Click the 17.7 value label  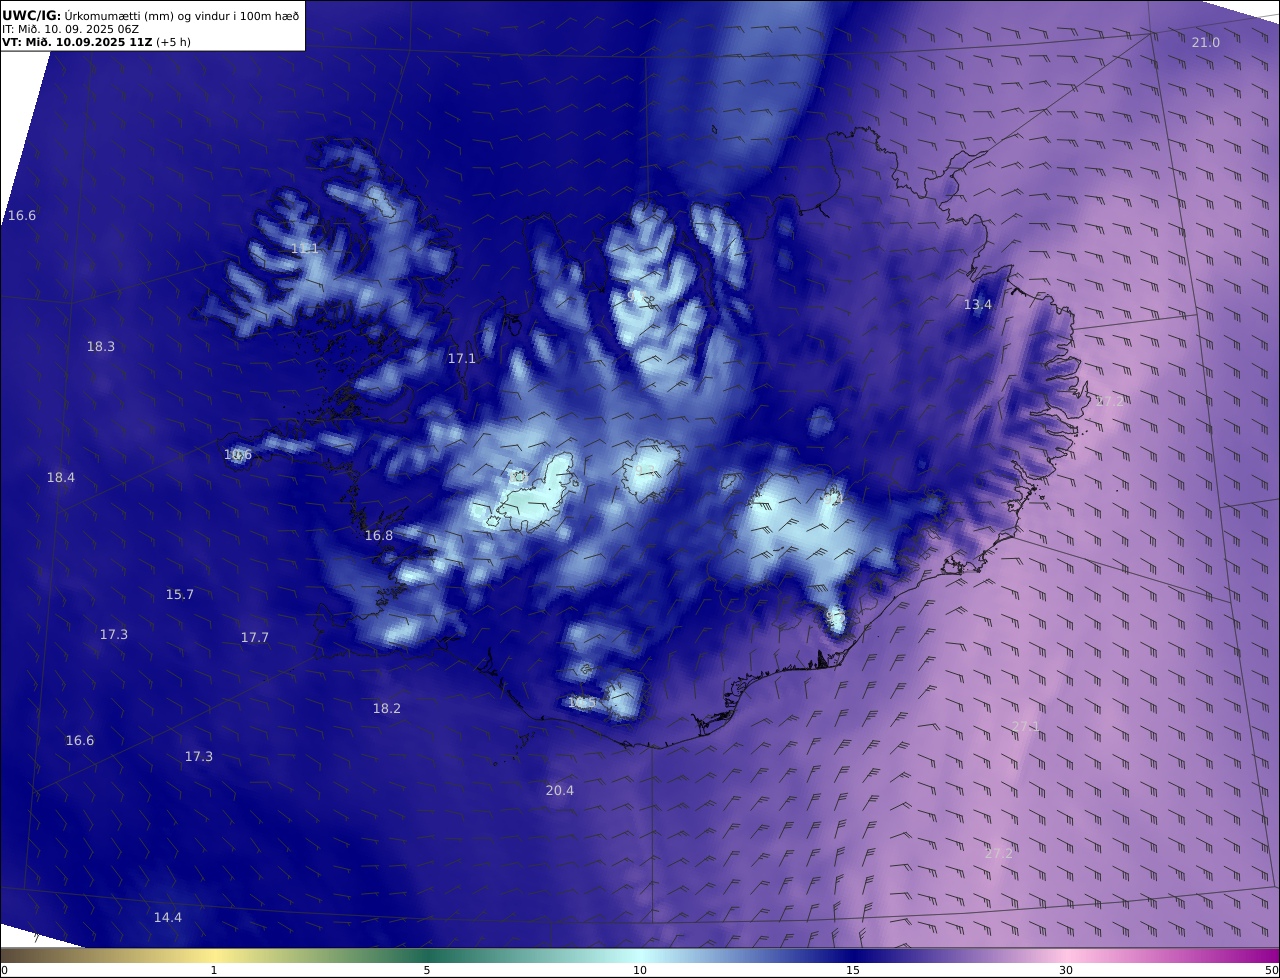coord(255,638)
